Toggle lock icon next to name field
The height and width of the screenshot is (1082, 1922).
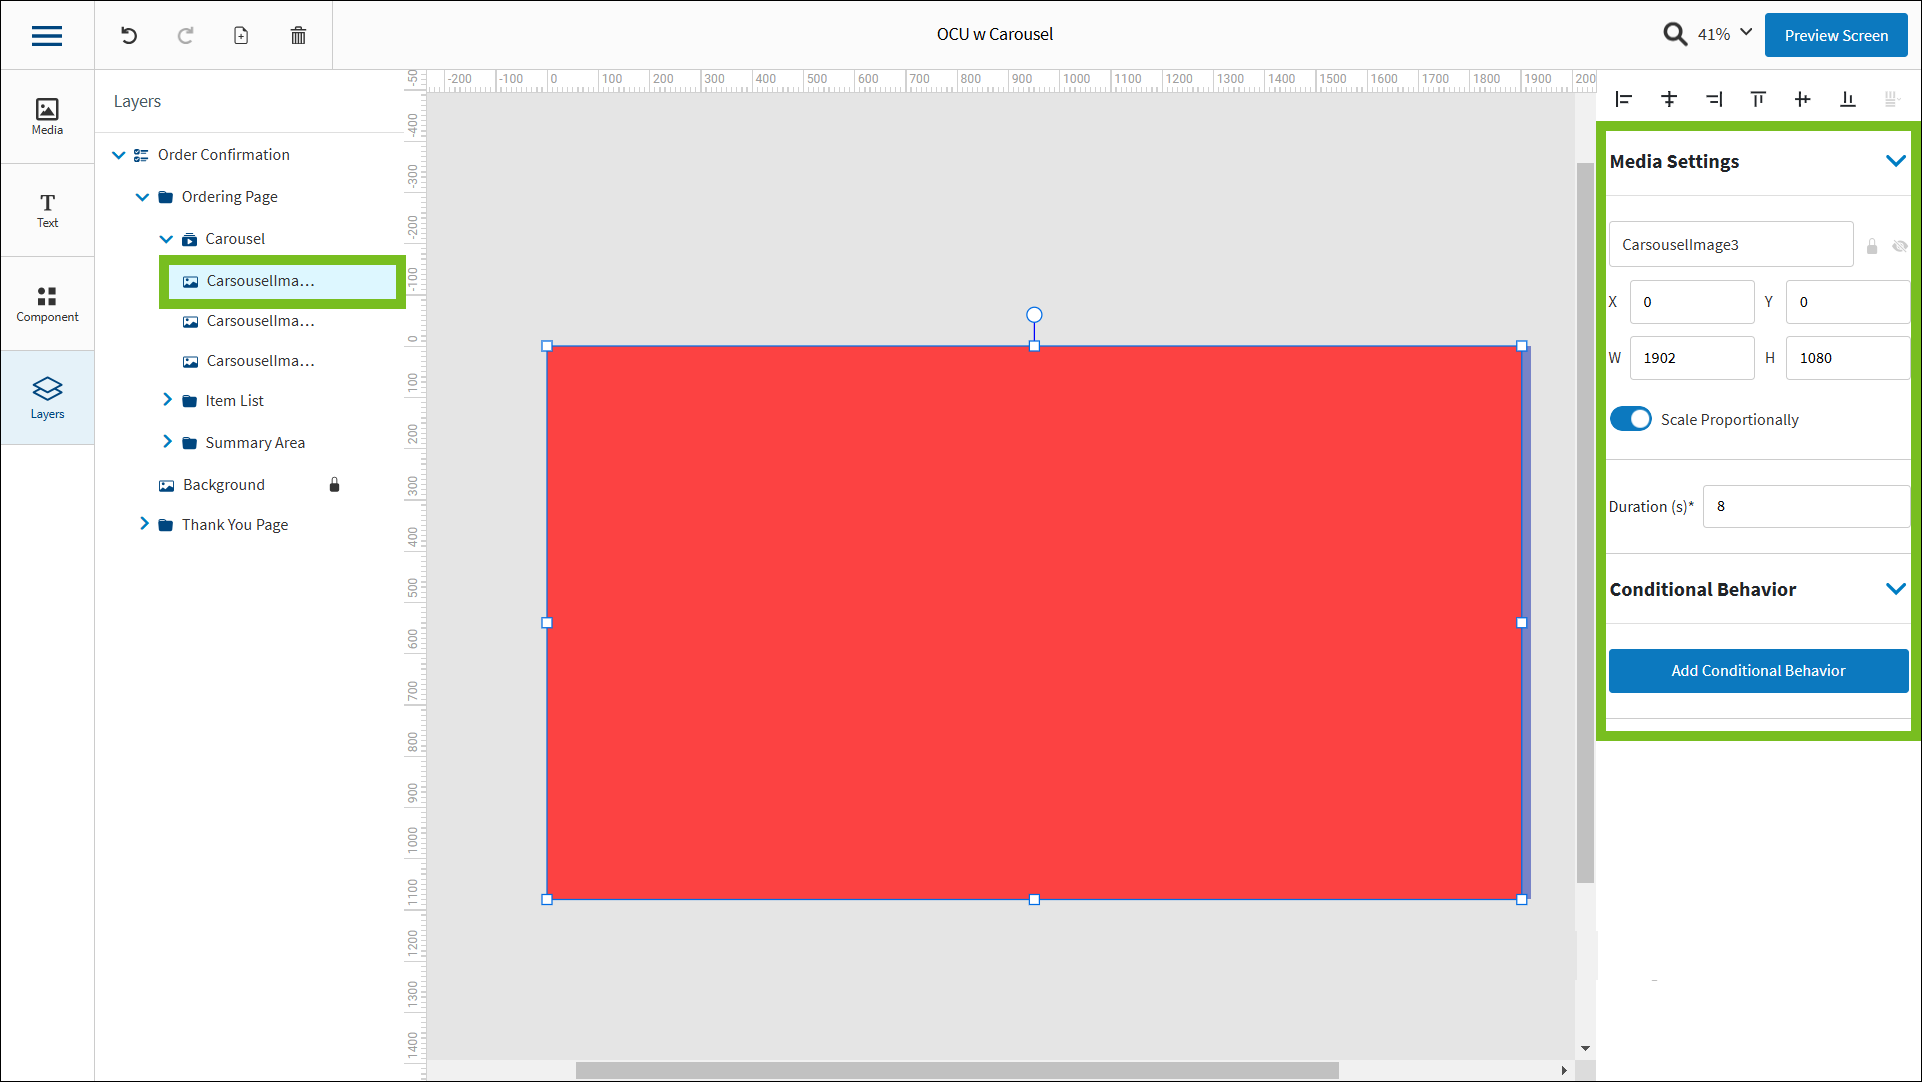(x=1872, y=246)
